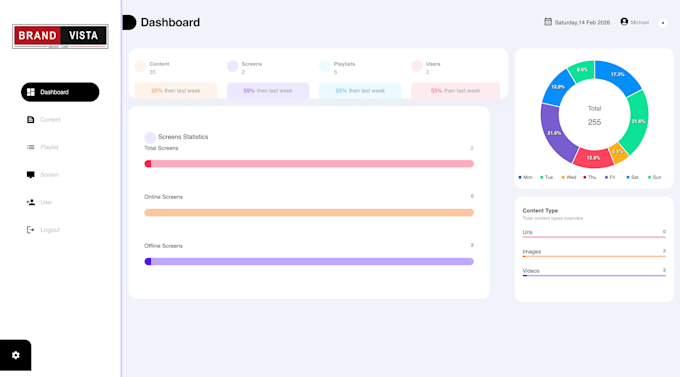This screenshot has width=680, height=377.
Task: Click the sidebar toggle beside Dashboard title
Action: click(x=129, y=22)
